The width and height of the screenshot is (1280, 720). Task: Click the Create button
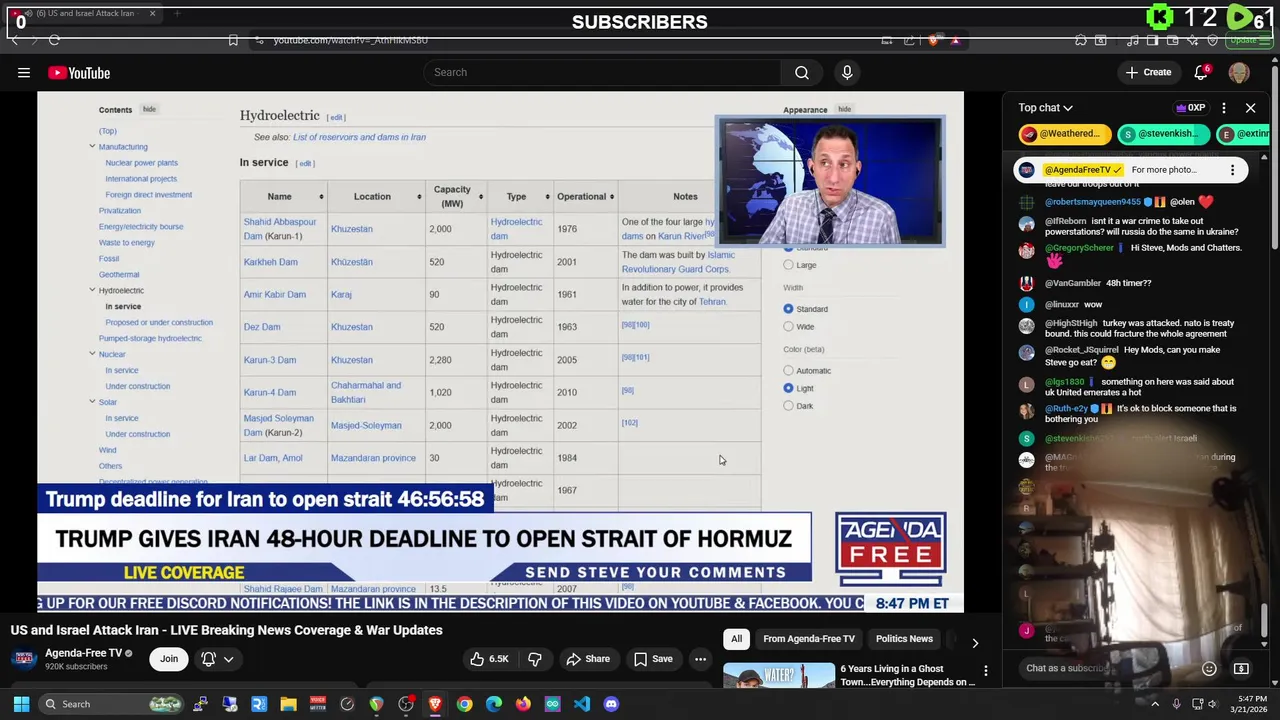pyautogui.click(x=1148, y=72)
